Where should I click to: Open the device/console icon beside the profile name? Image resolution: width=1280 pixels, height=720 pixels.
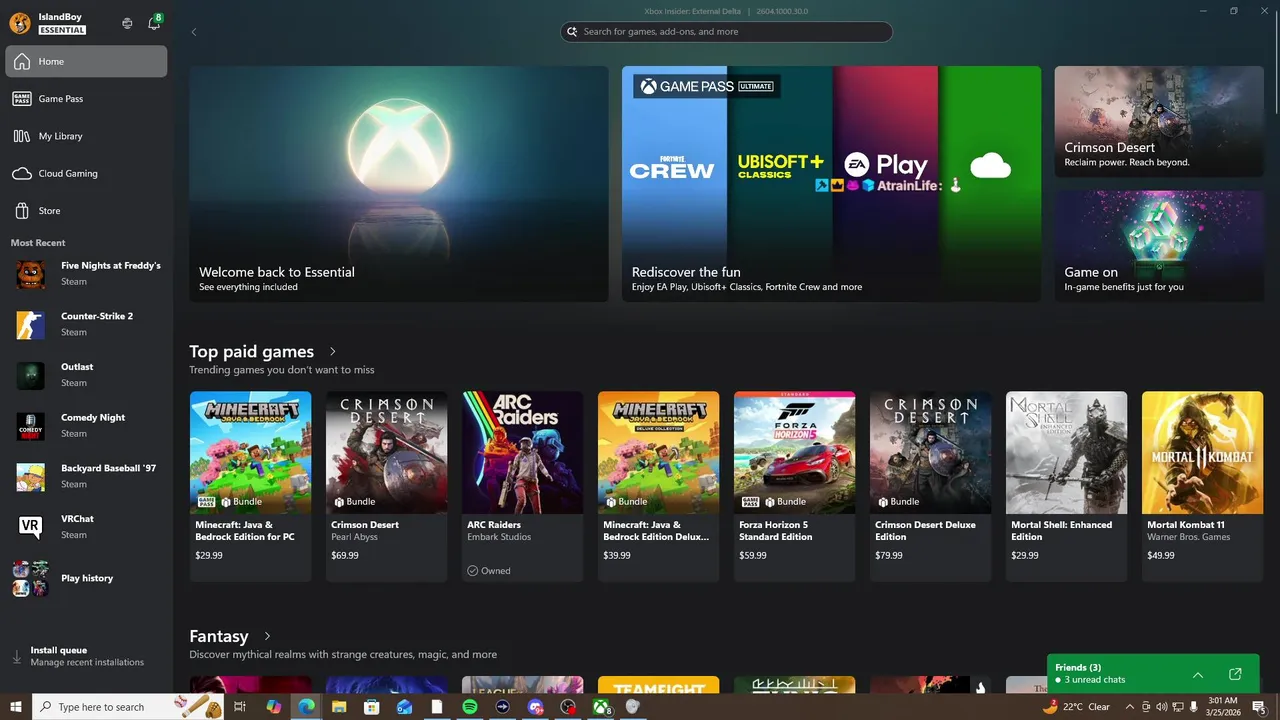127,23
